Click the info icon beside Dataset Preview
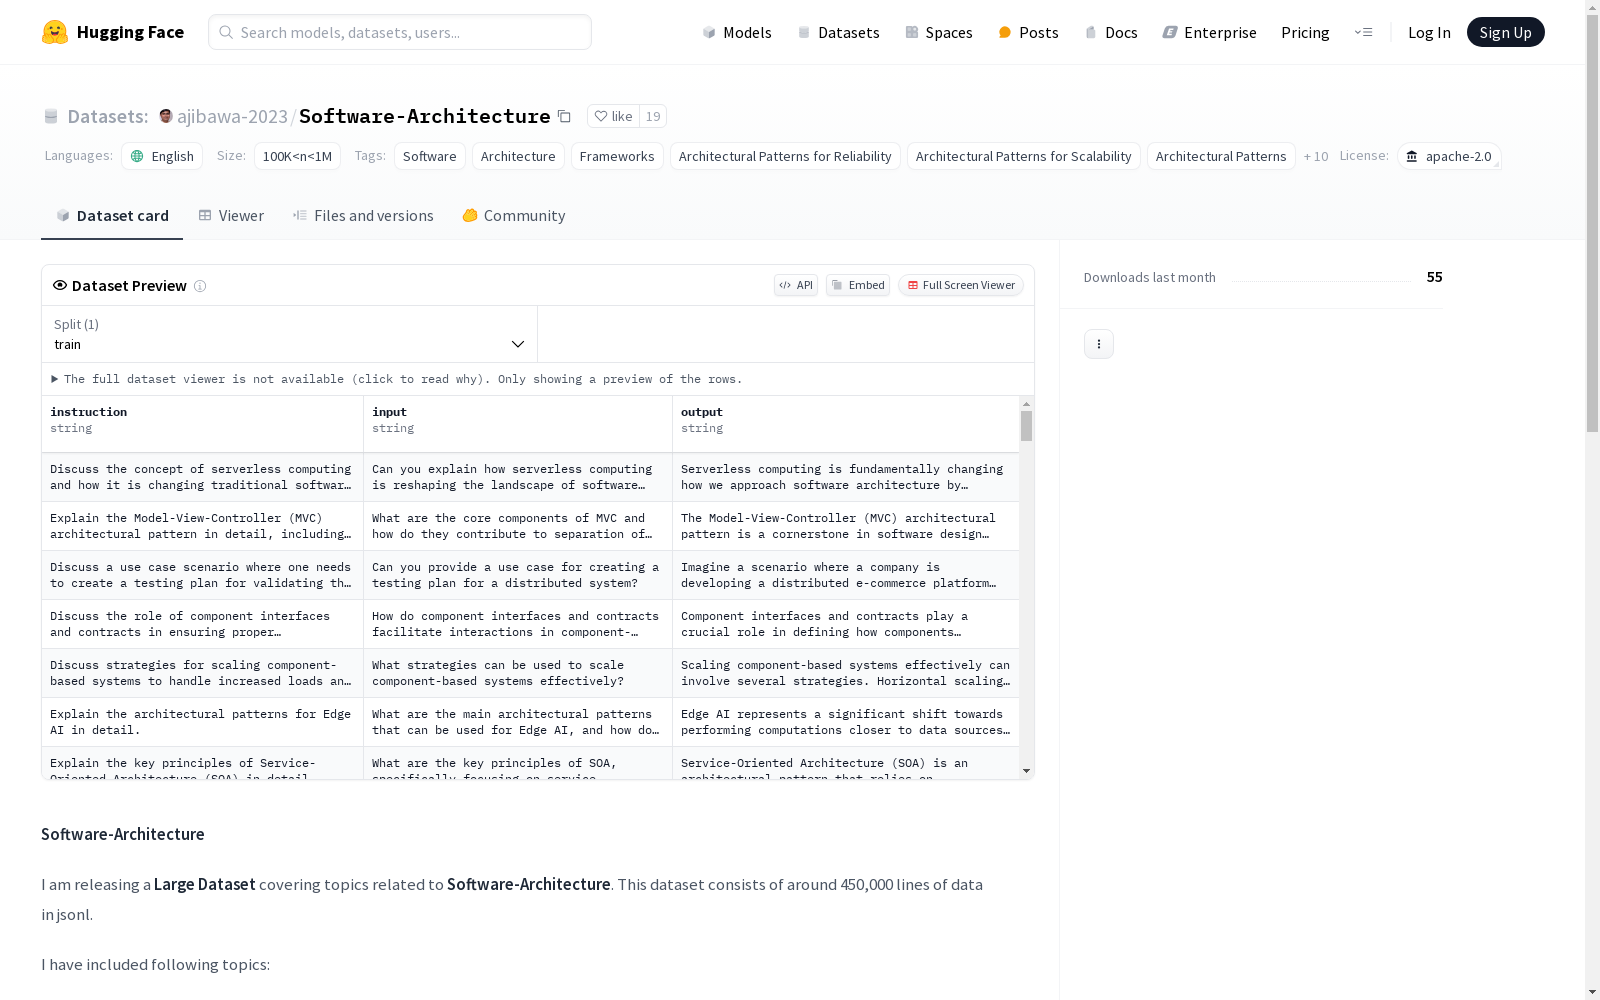This screenshot has width=1600, height=1000. tap(200, 286)
